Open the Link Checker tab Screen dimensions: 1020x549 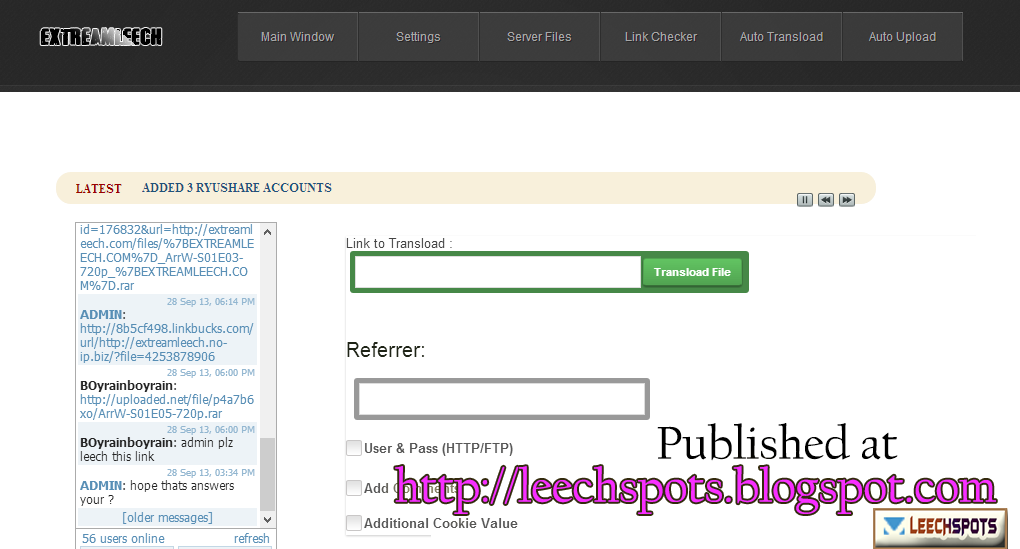(660, 37)
